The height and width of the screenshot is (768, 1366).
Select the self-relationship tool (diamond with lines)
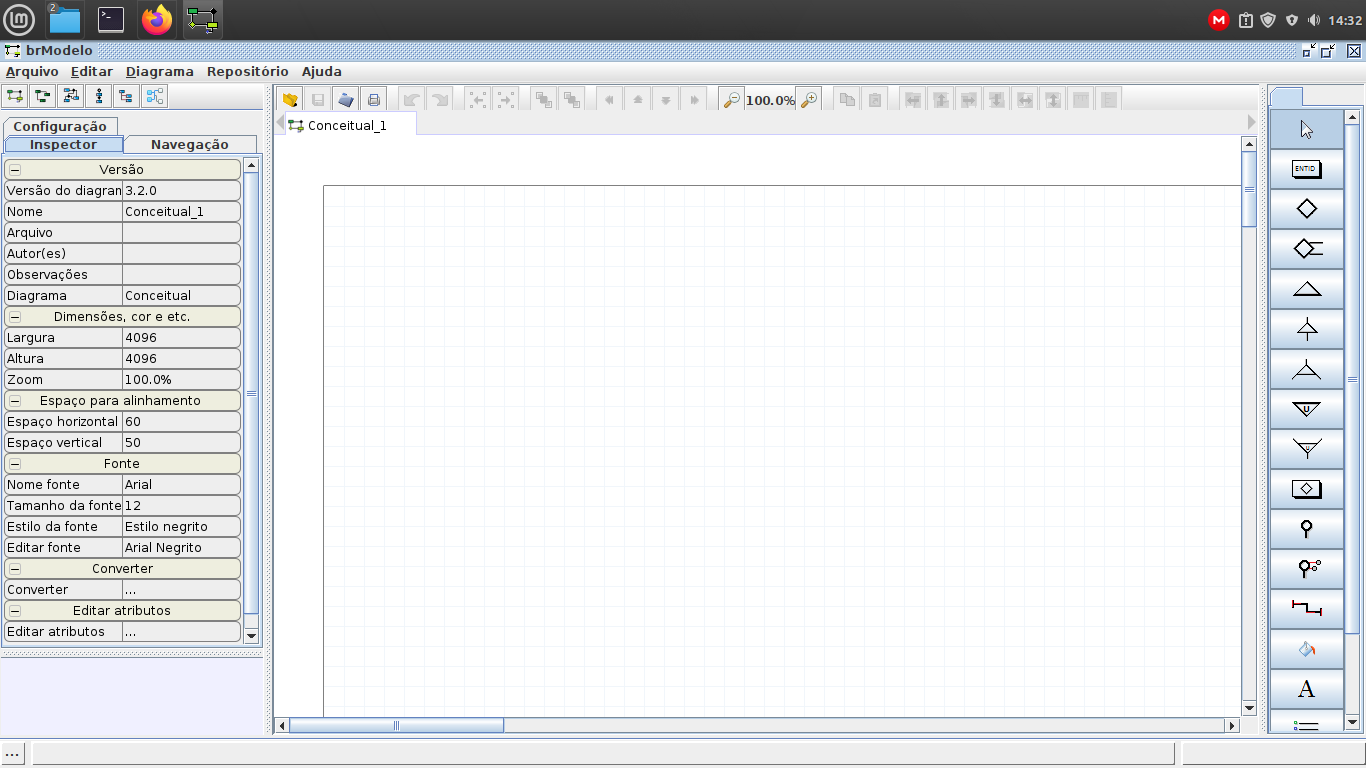(x=1306, y=249)
